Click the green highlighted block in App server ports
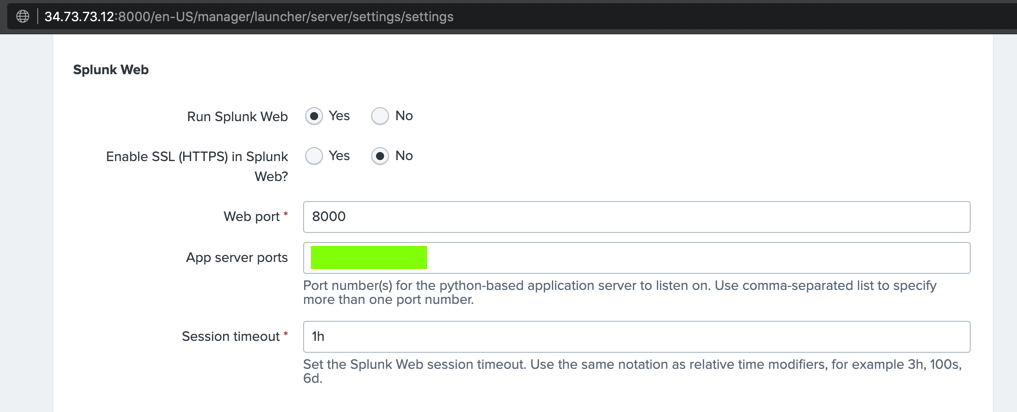Image resolution: width=1017 pixels, height=412 pixels. click(369, 258)
